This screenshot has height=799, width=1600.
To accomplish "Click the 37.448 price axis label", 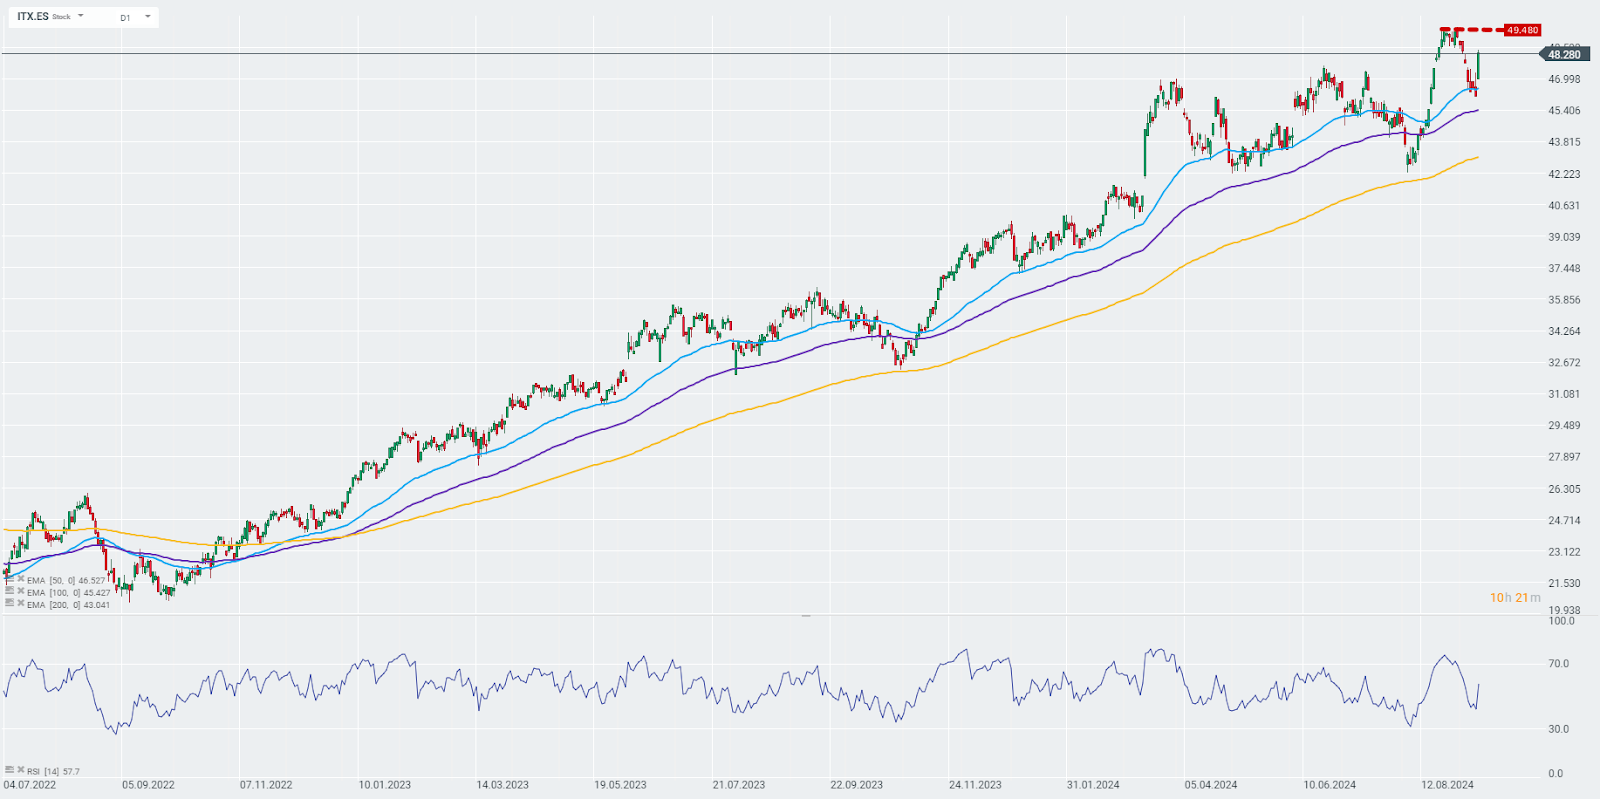I will pyautogui.click(x=1564, y=268).
